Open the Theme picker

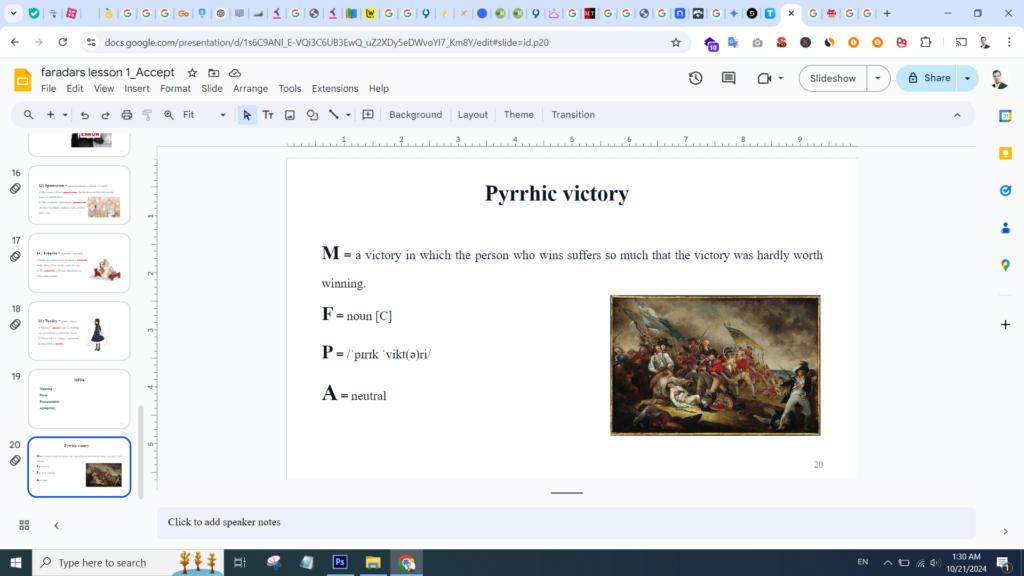(518, 114)
